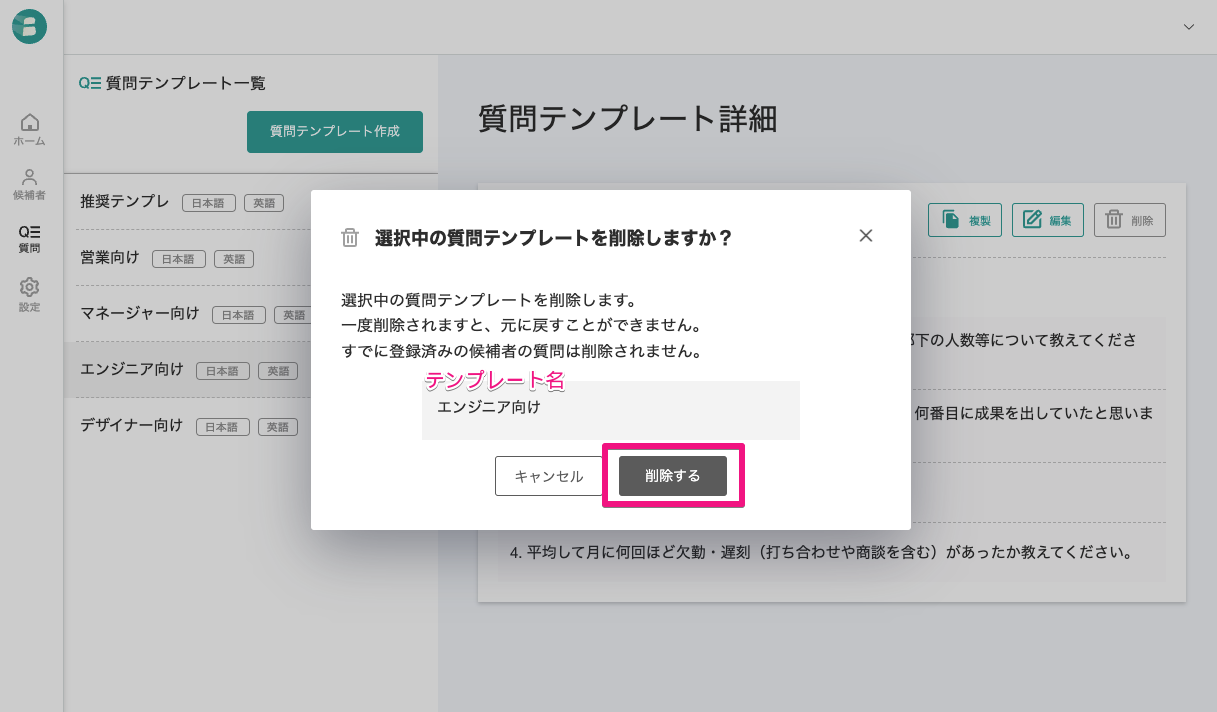
Task: Click the 削除 button in detail panel
Action: [x=1130, y=220]
